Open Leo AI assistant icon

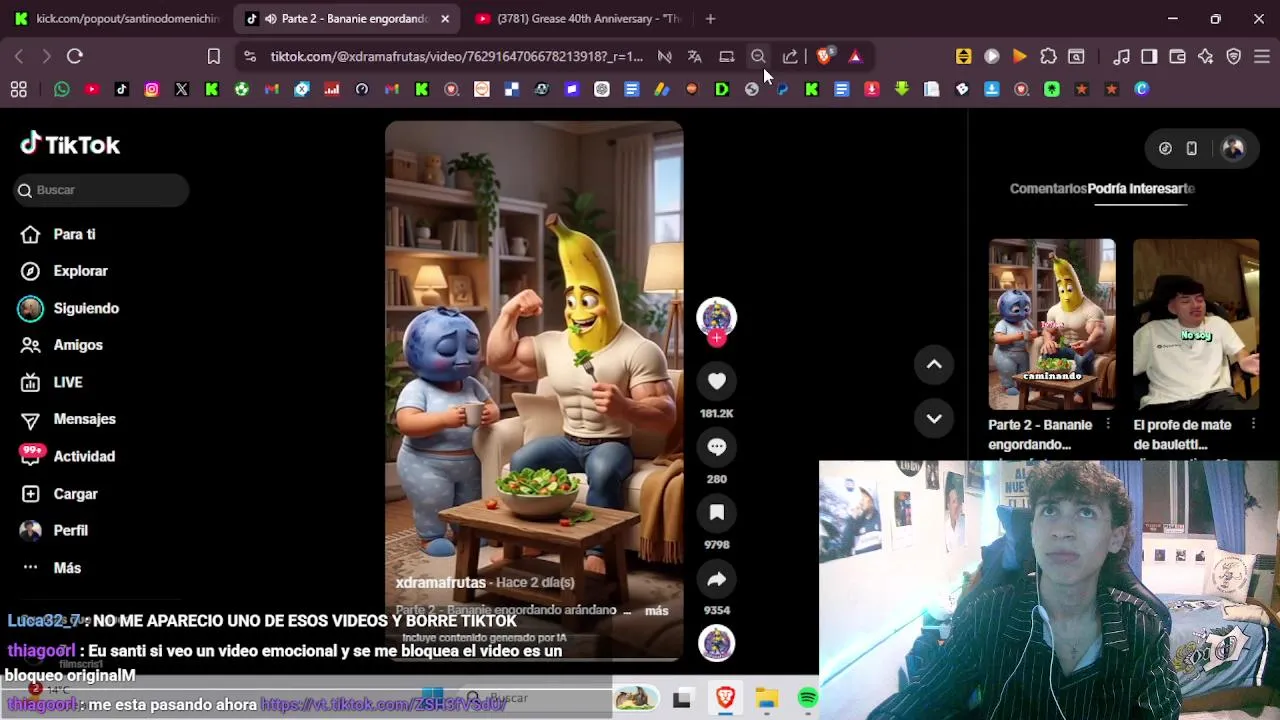pos(1206,56)
